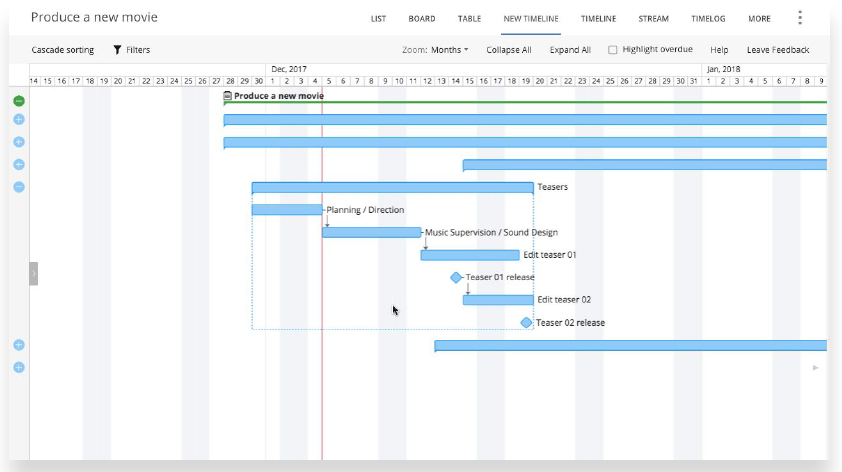
Task: Open the three-dot options menu
Action: coord(800,18)
